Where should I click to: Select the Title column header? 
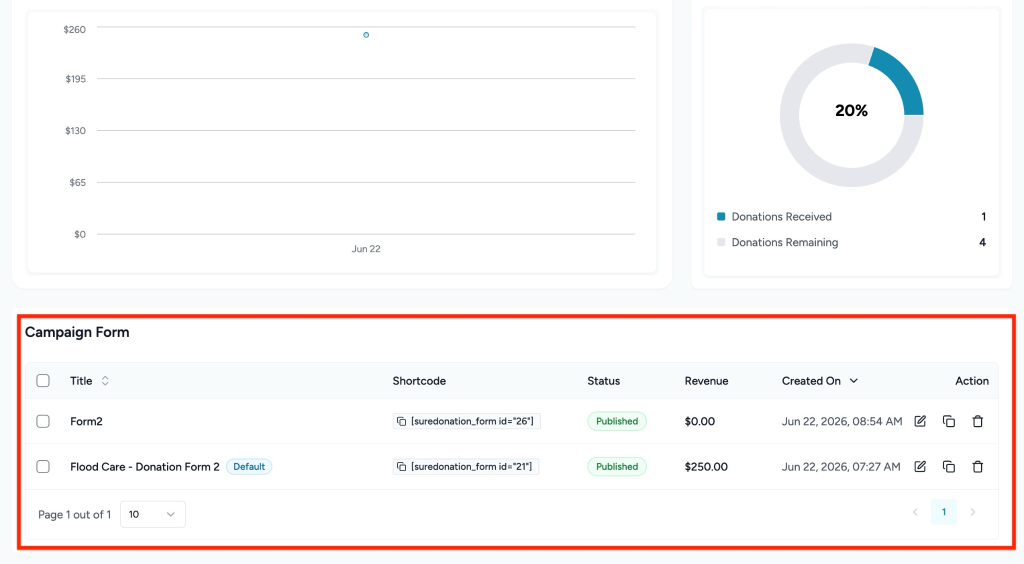(81, 381)
